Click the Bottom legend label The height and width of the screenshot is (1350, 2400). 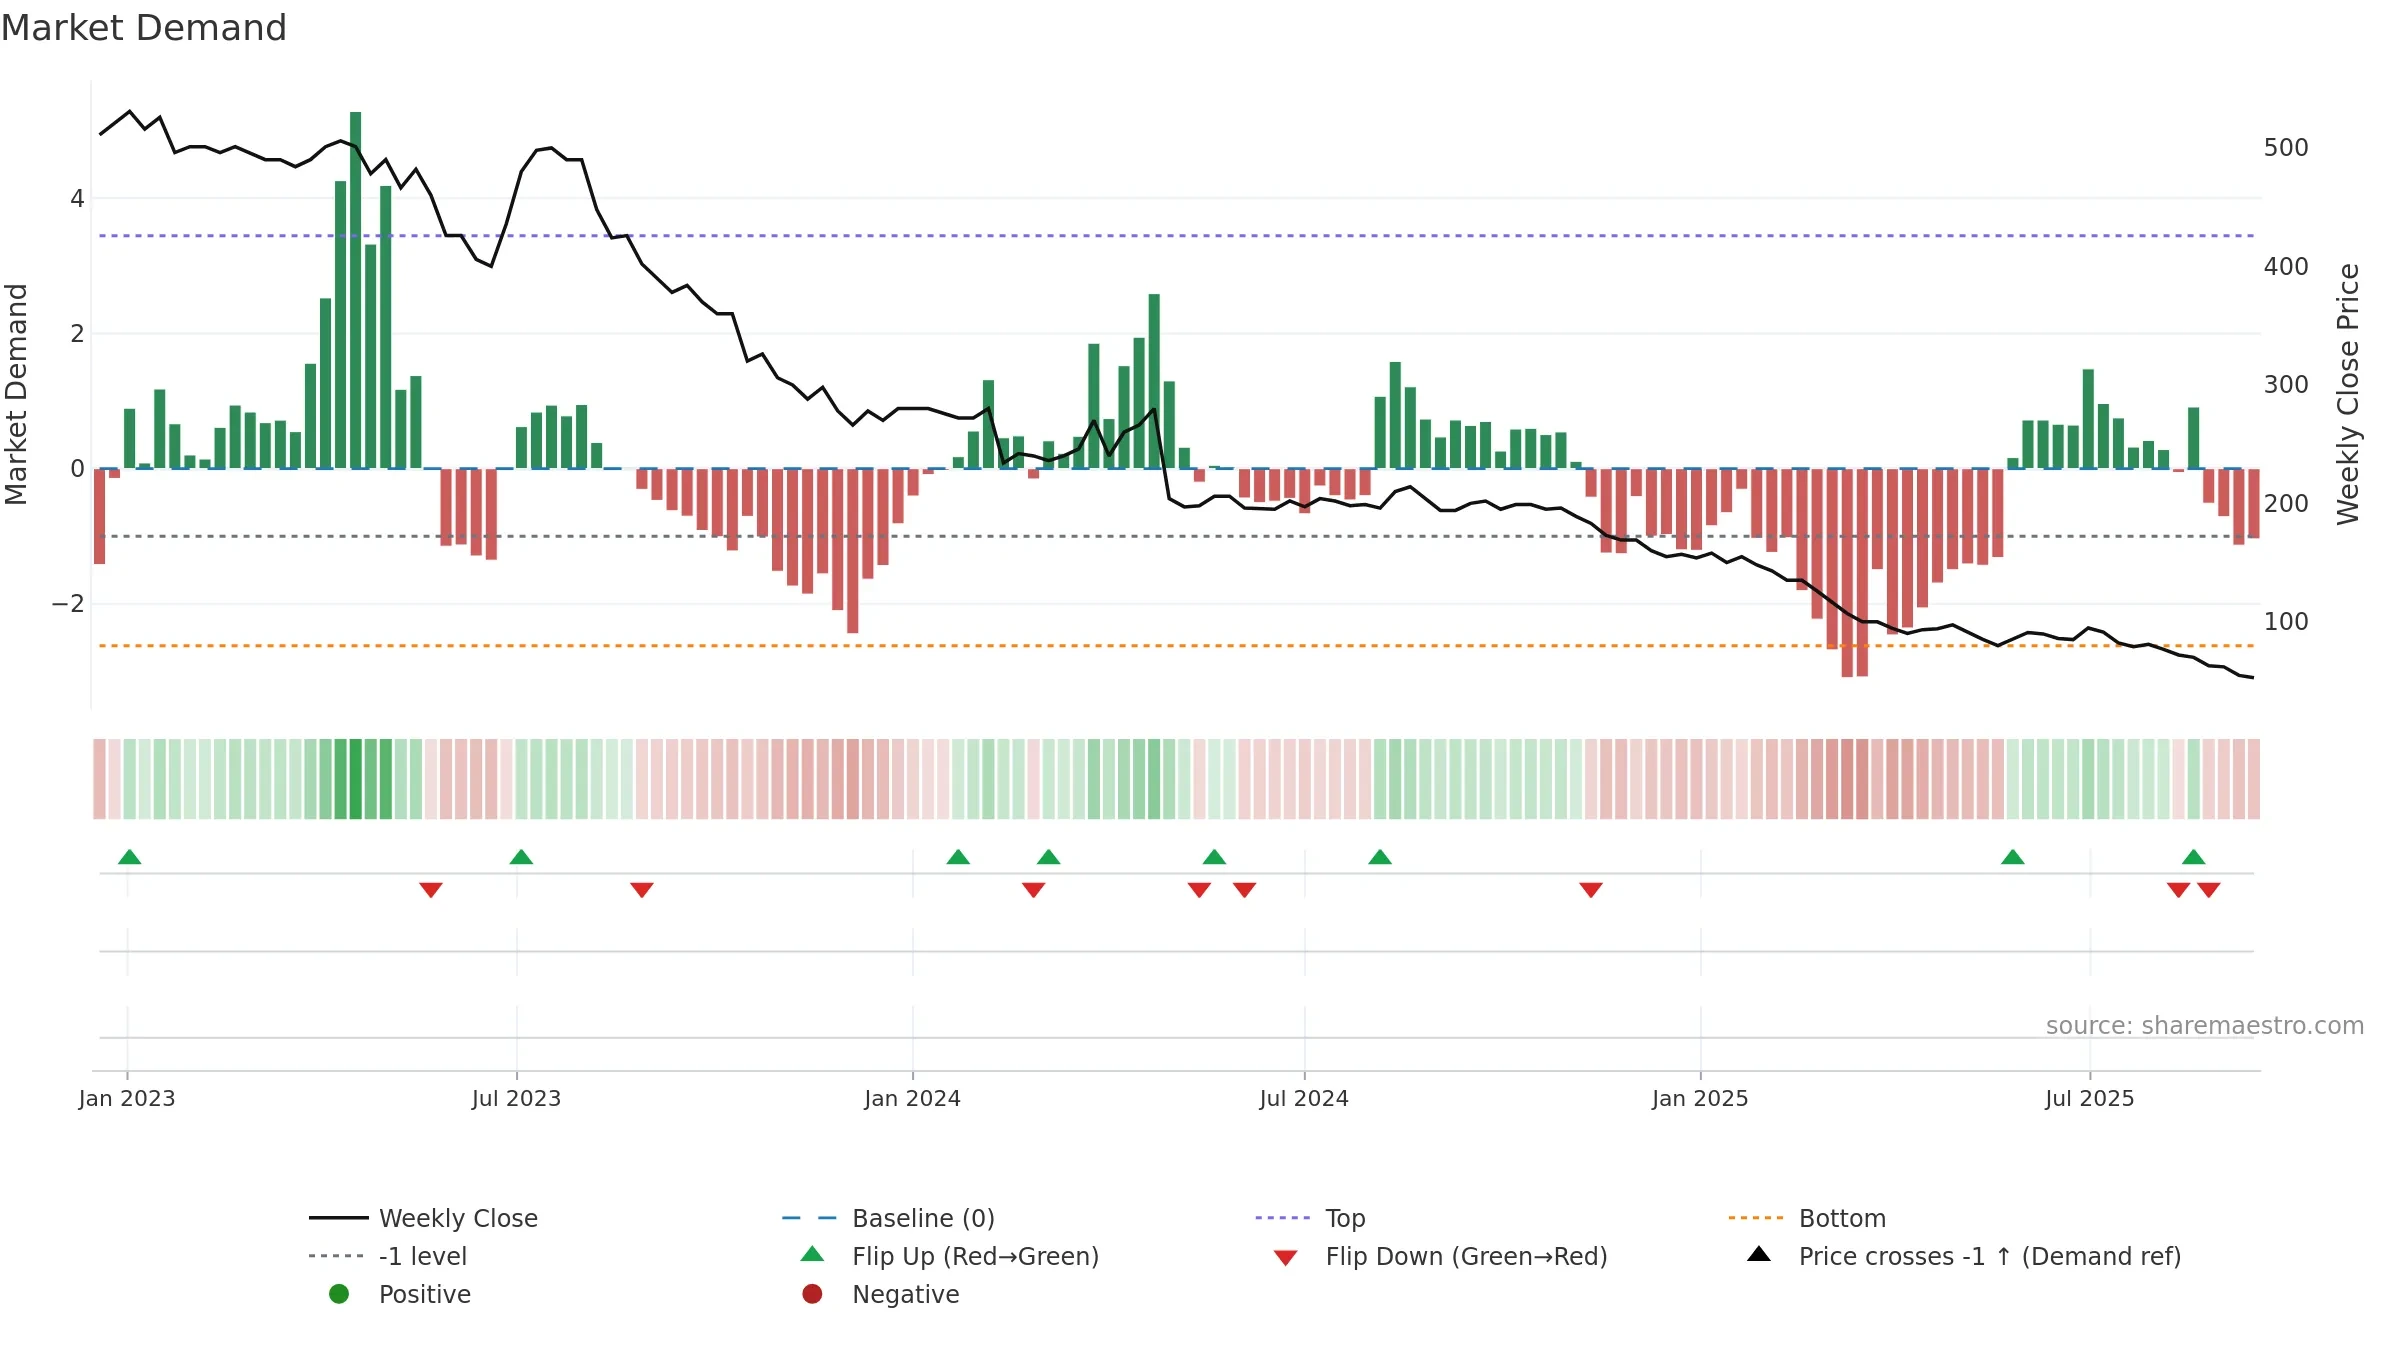(x=1842, y=1218)
